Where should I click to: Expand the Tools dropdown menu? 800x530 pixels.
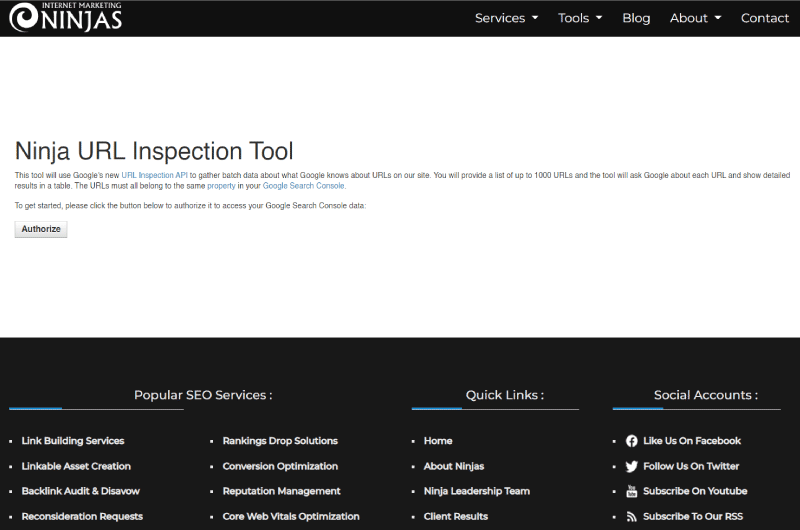[x=580, y=18]
